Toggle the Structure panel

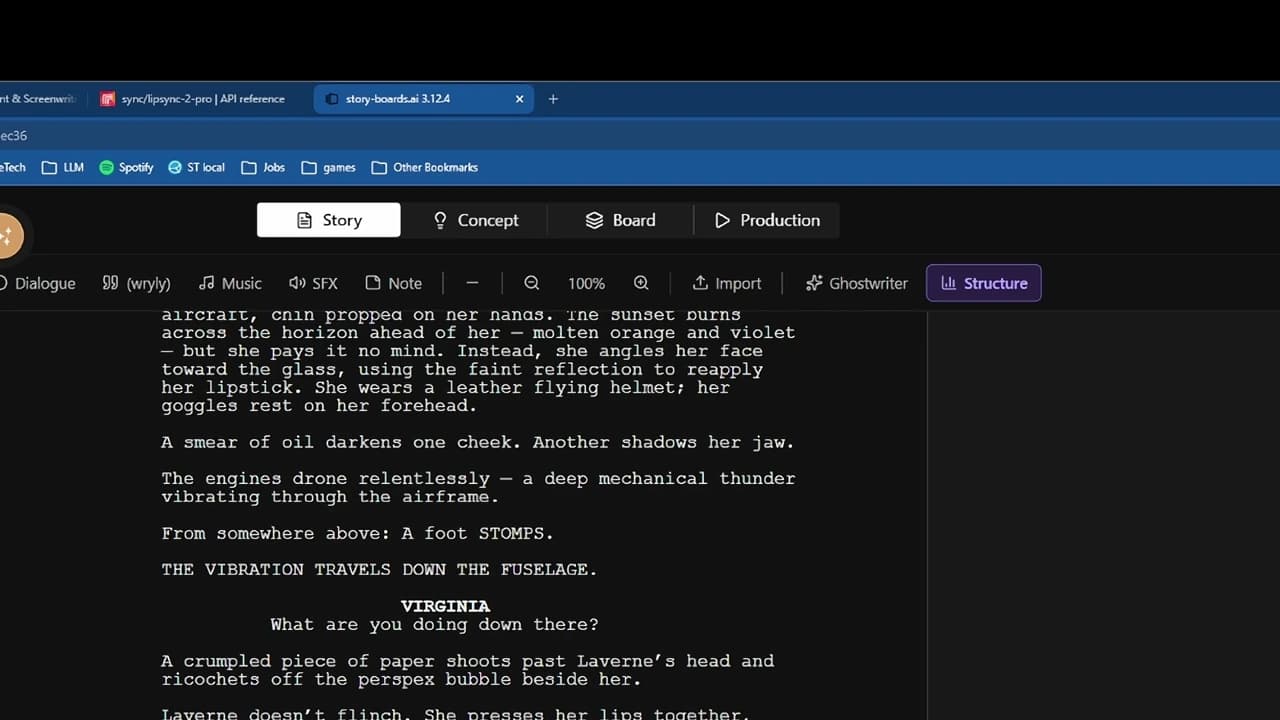point(984,283)
